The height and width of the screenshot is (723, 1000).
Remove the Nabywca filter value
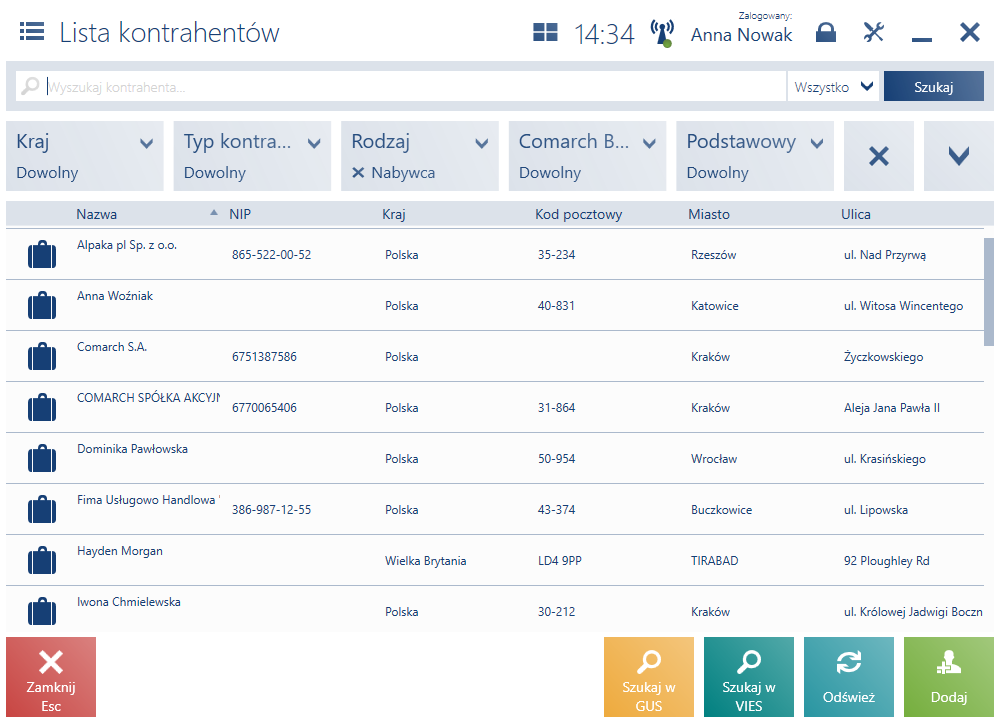coord(358,173)
